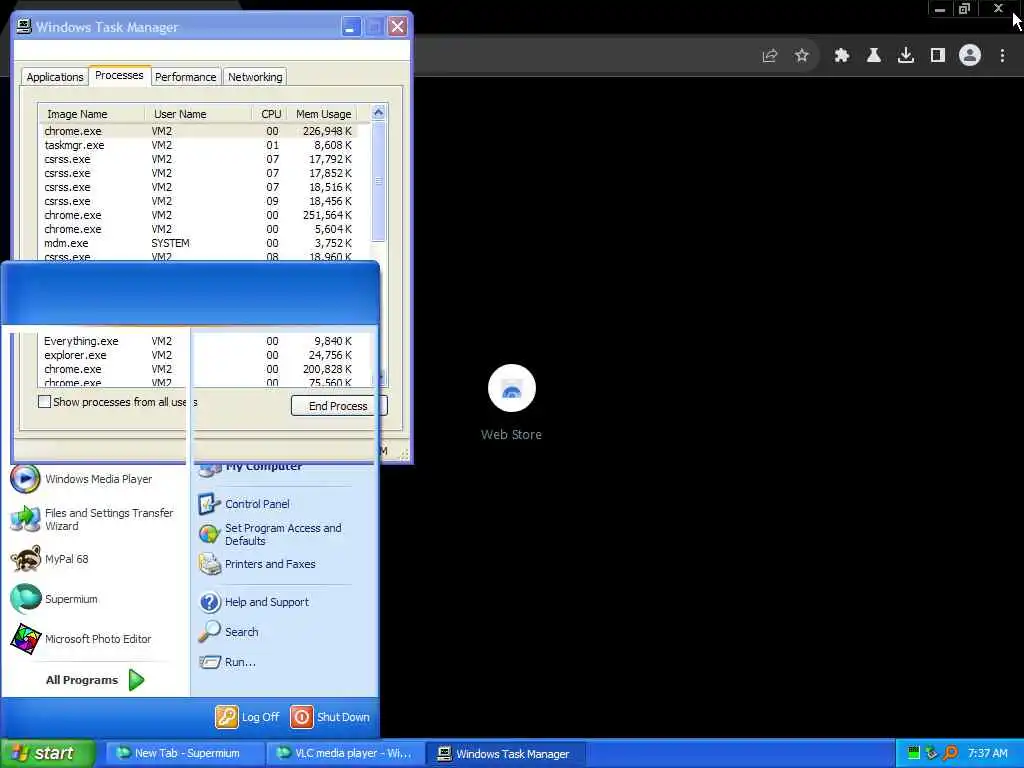Toggle the browser side panel icon
Image resolution: width=1024 pixels, height=768 pixels.
coord(938,56)
